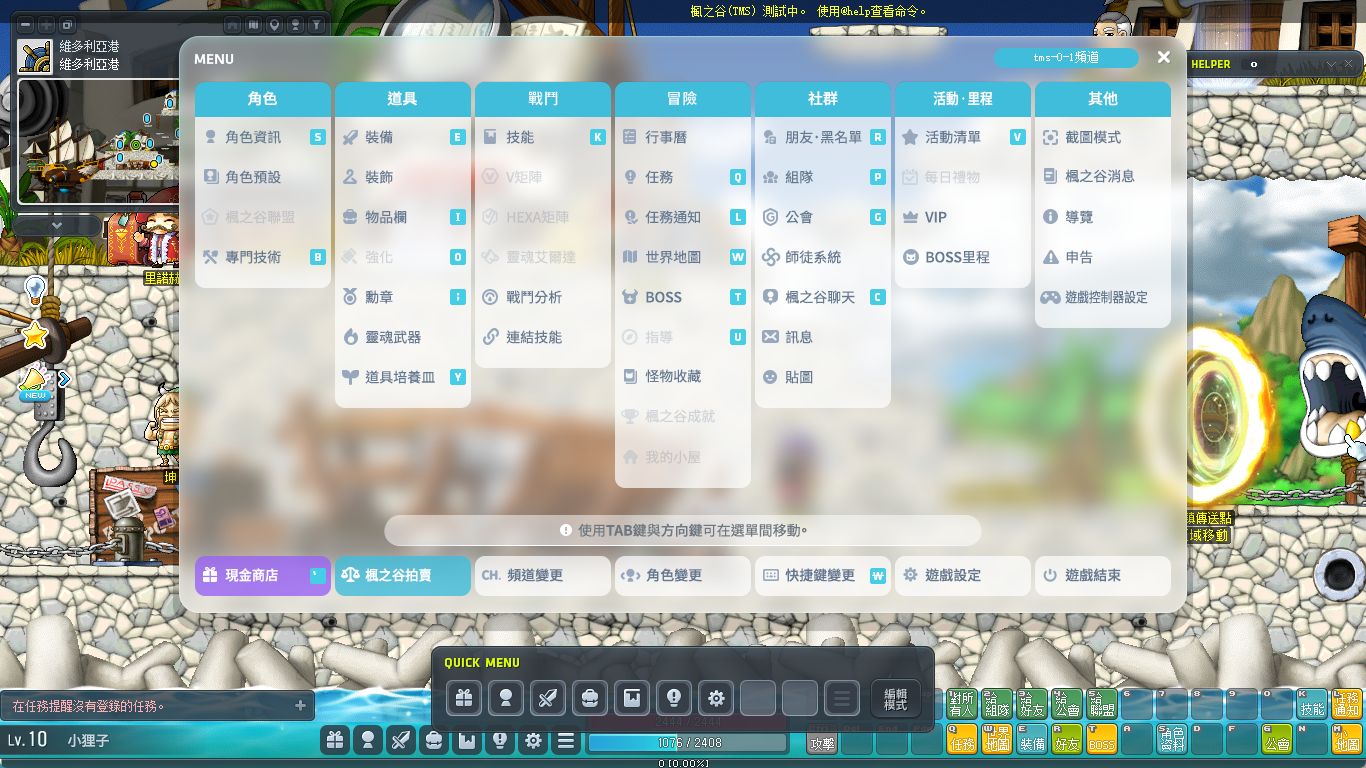Click the 快捷鍵變更 button
Viewport: 1366px width, 768px height.
823,576
